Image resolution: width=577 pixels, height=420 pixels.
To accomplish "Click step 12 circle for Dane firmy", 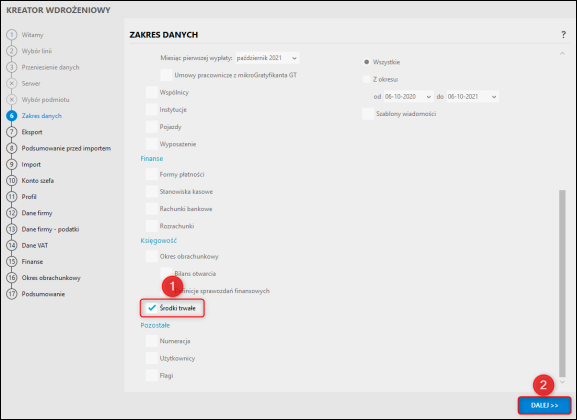I will pyautogui.click(x=12, y=213).
